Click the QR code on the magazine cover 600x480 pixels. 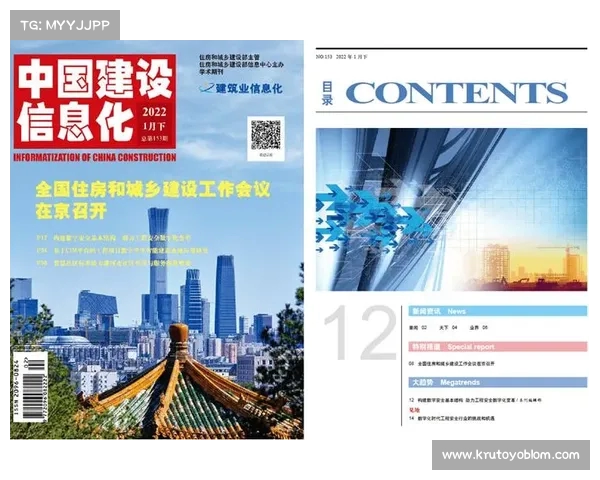266,135
